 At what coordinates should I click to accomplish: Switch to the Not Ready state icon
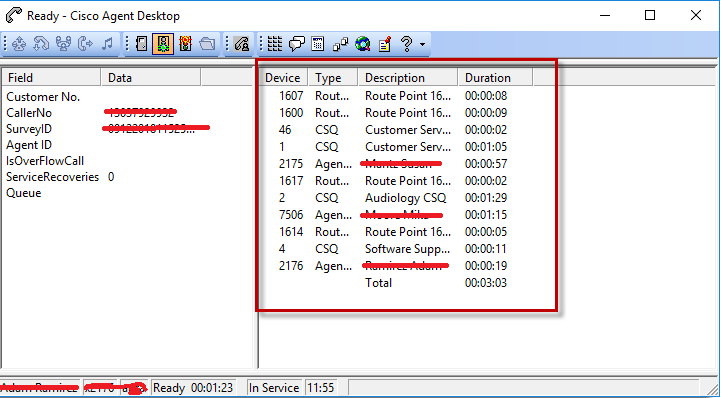pyautogui.click(x=185, y=44)
